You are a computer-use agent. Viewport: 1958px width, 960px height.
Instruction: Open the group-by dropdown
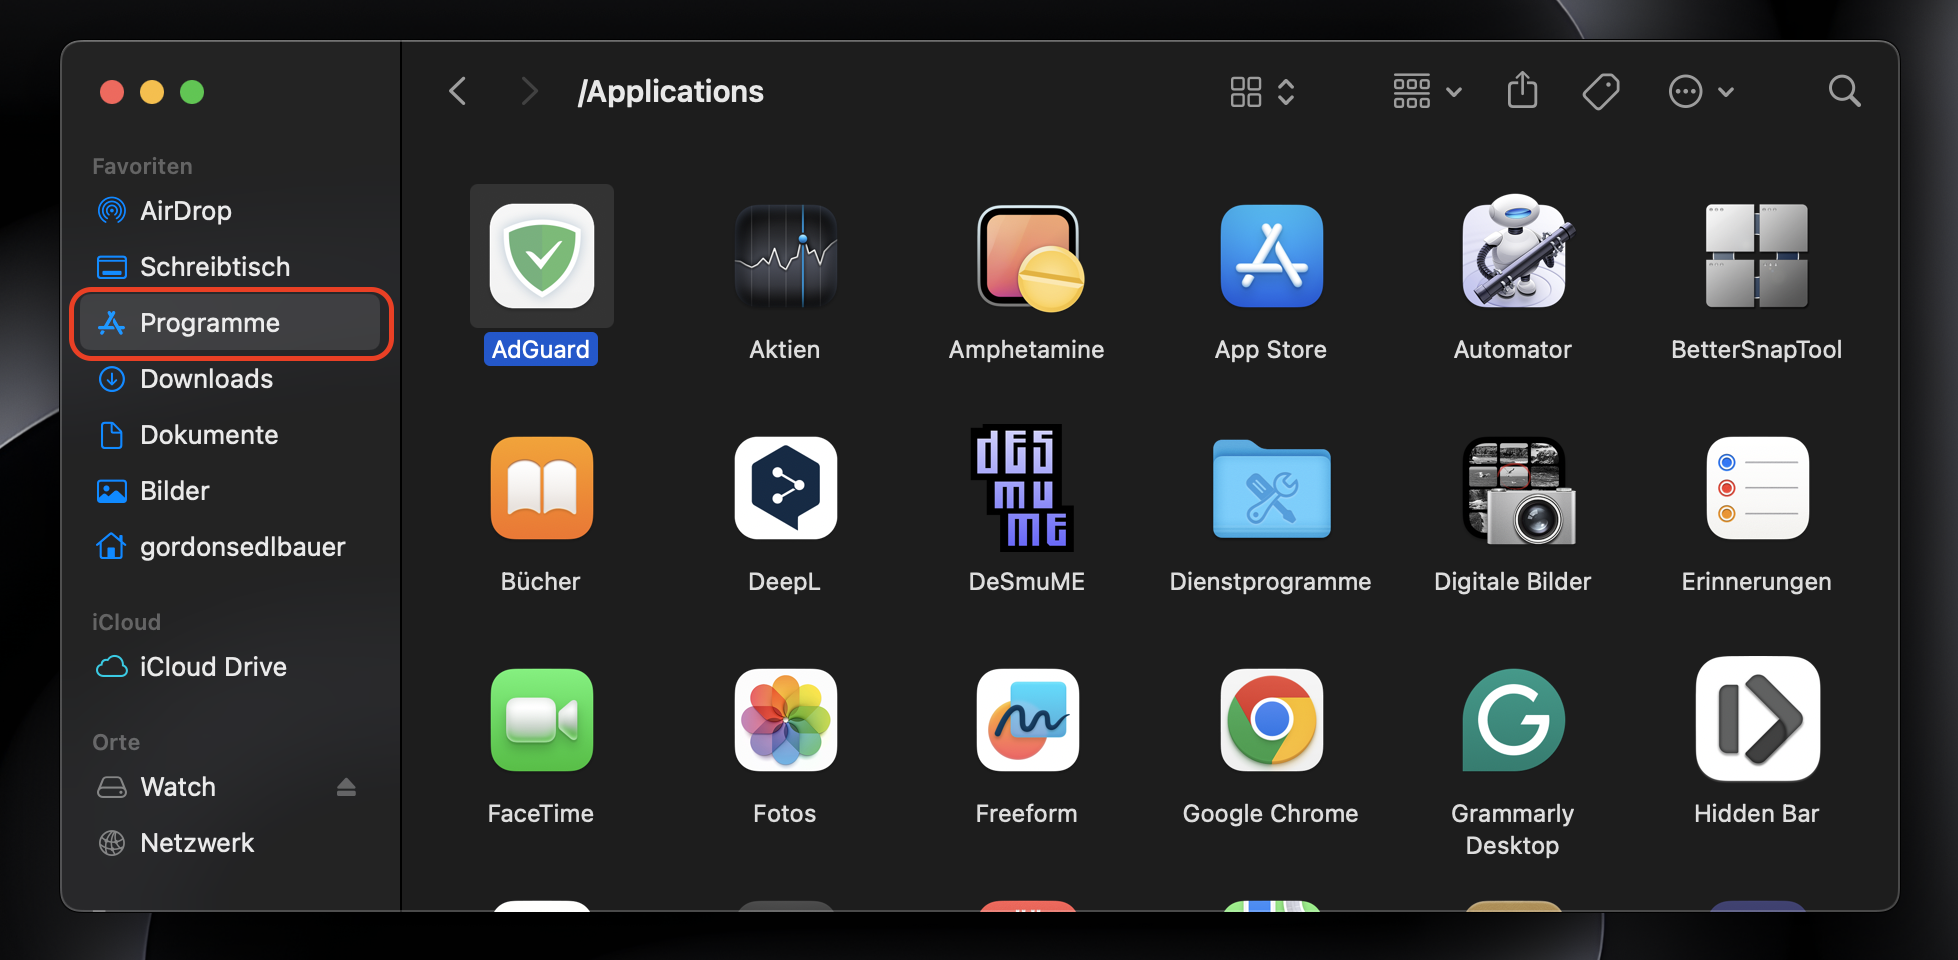1427,92
